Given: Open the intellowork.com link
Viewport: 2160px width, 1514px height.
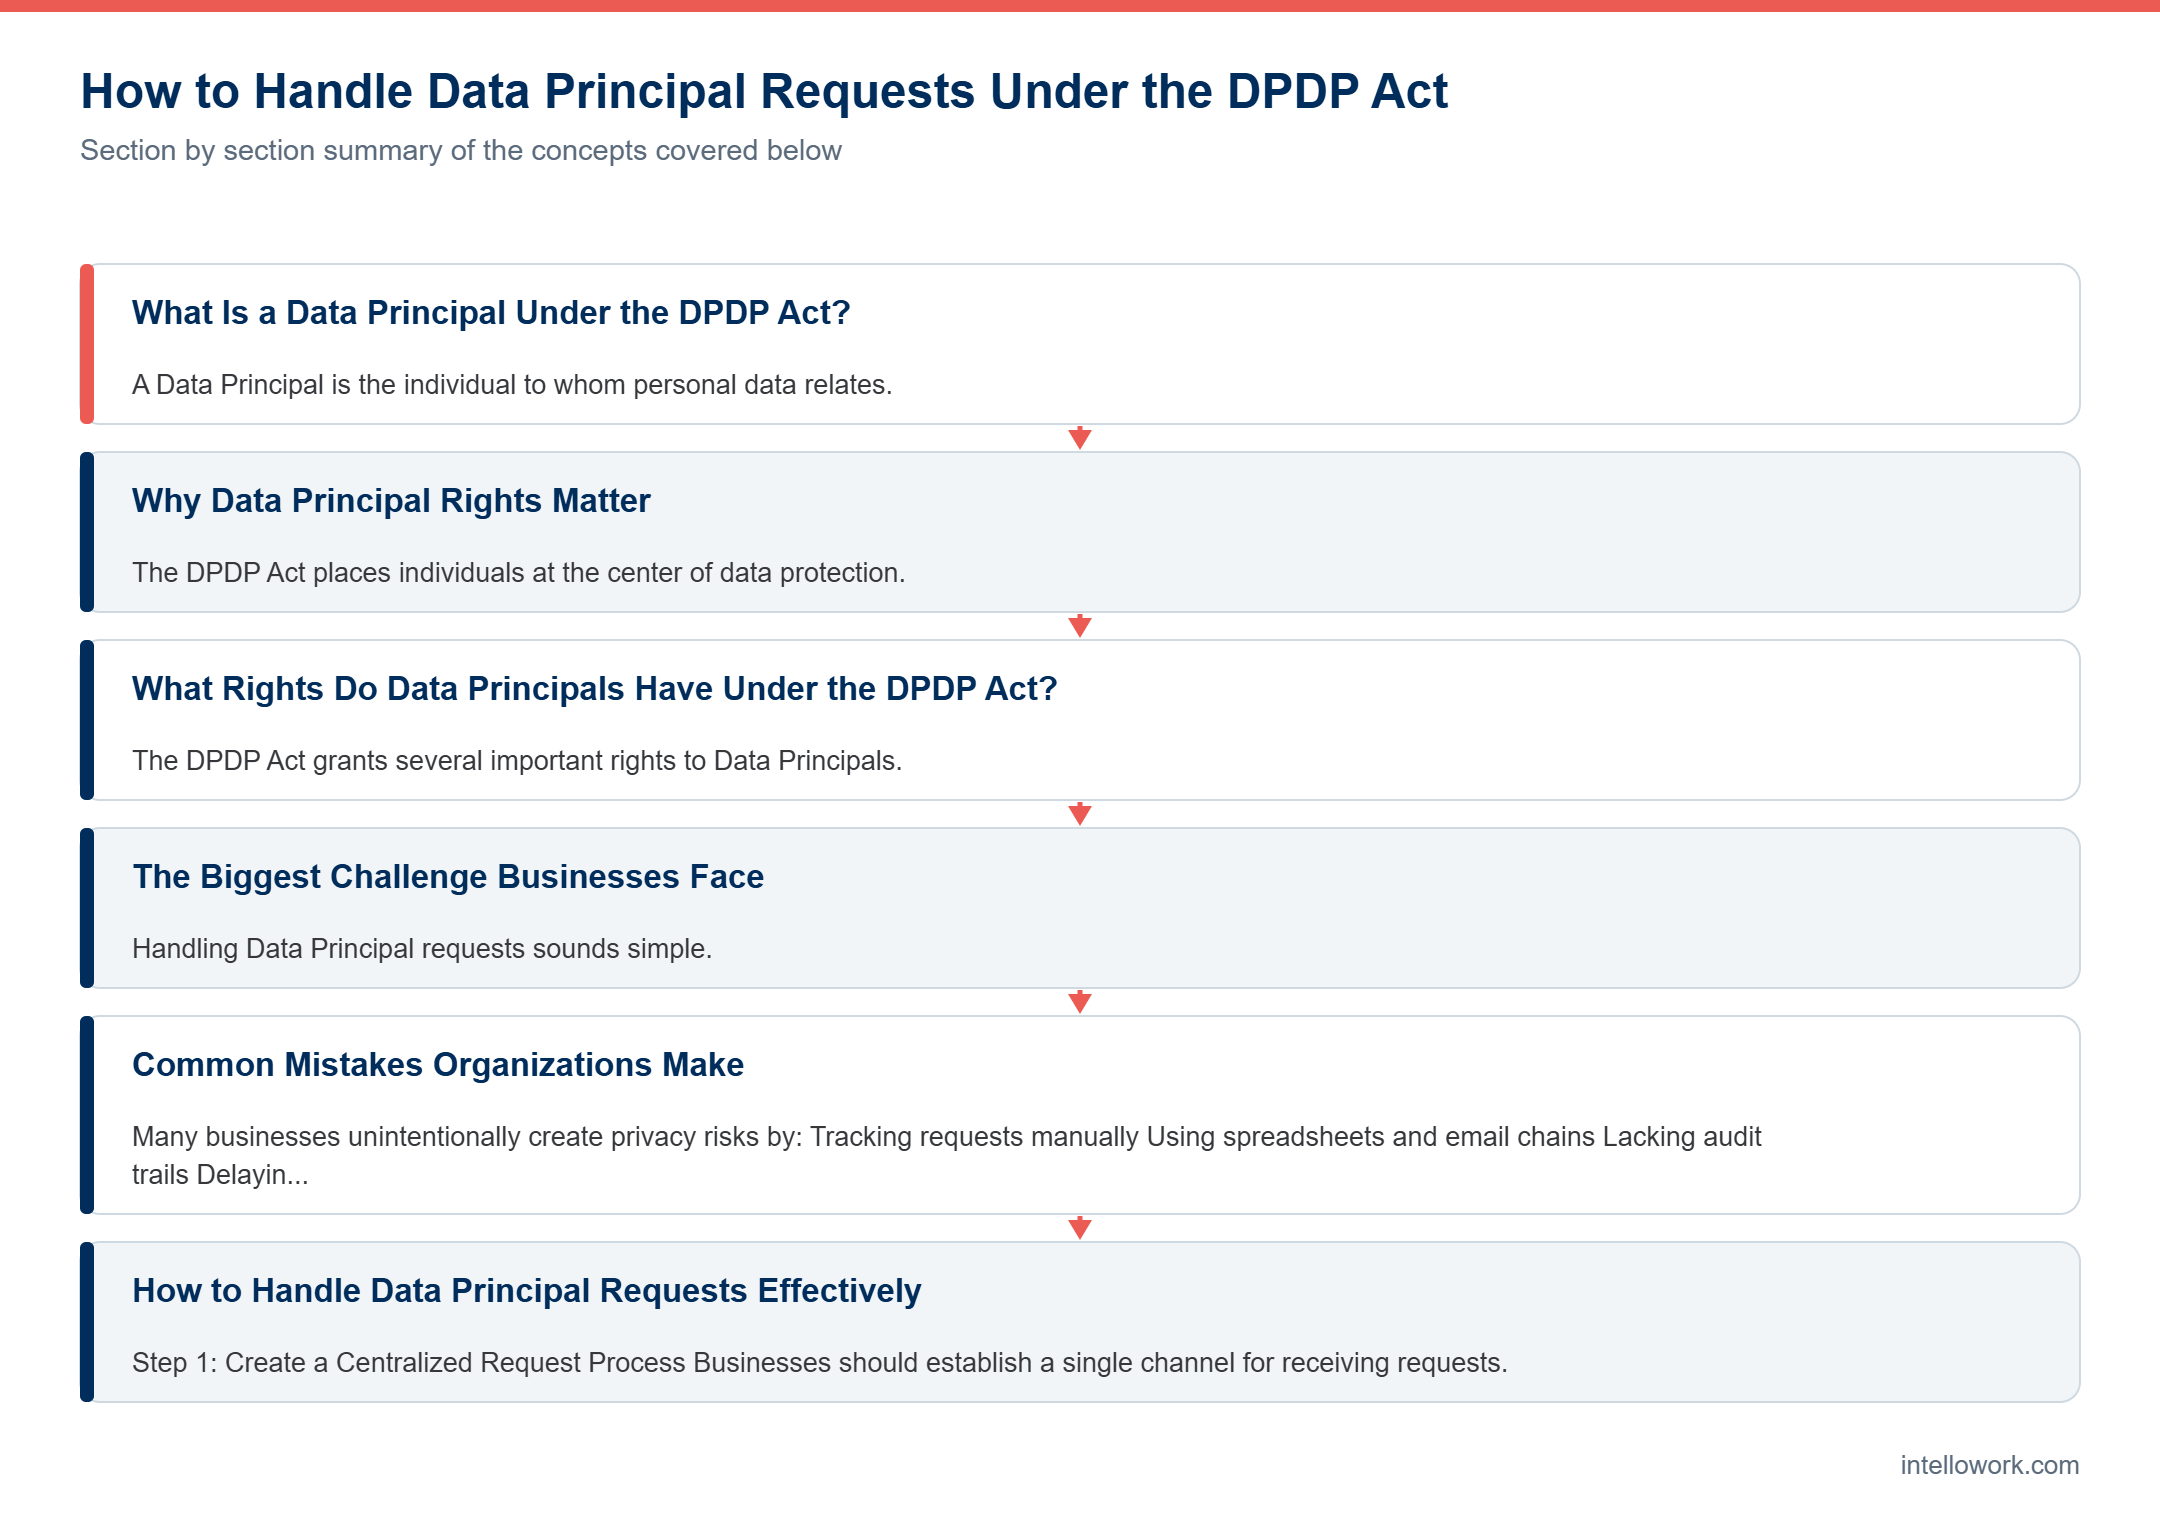Looking at the screenshot, I should tap(1989, 1465).
